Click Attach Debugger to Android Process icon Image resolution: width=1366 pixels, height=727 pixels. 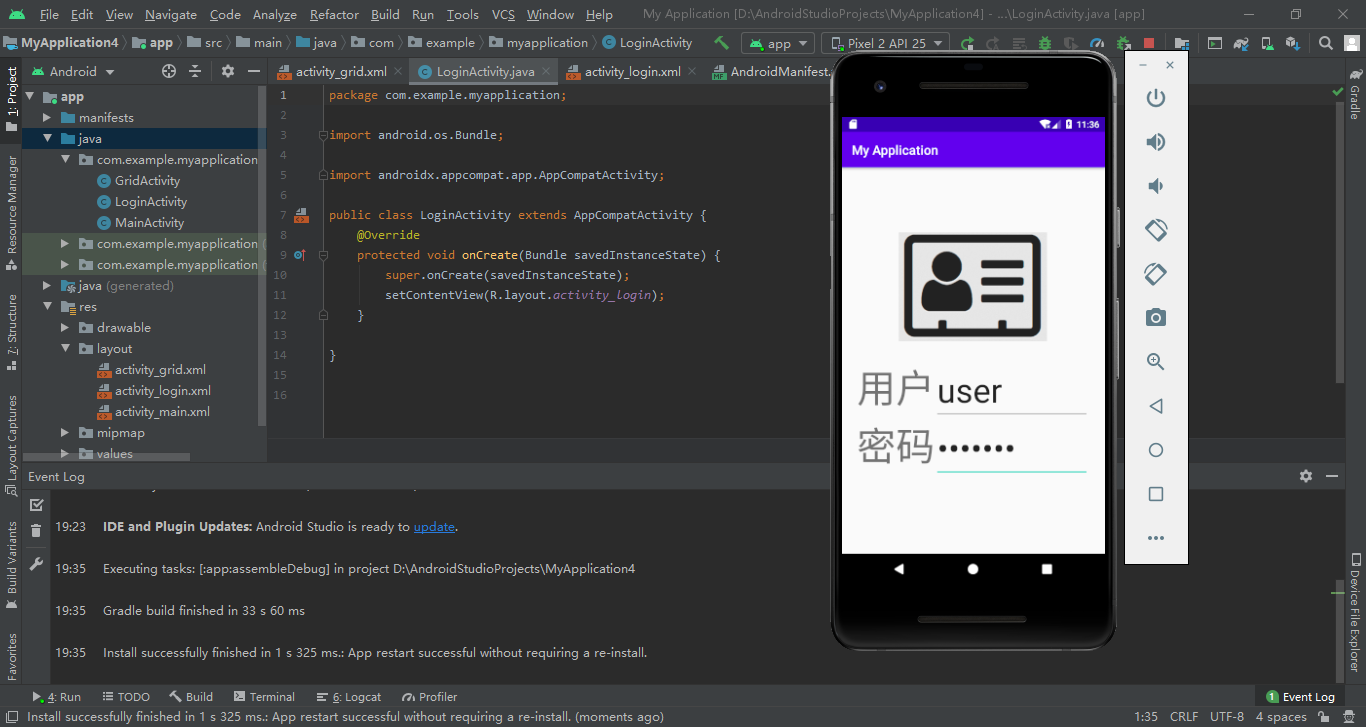pyautogui.click(x=1124, y=43)
